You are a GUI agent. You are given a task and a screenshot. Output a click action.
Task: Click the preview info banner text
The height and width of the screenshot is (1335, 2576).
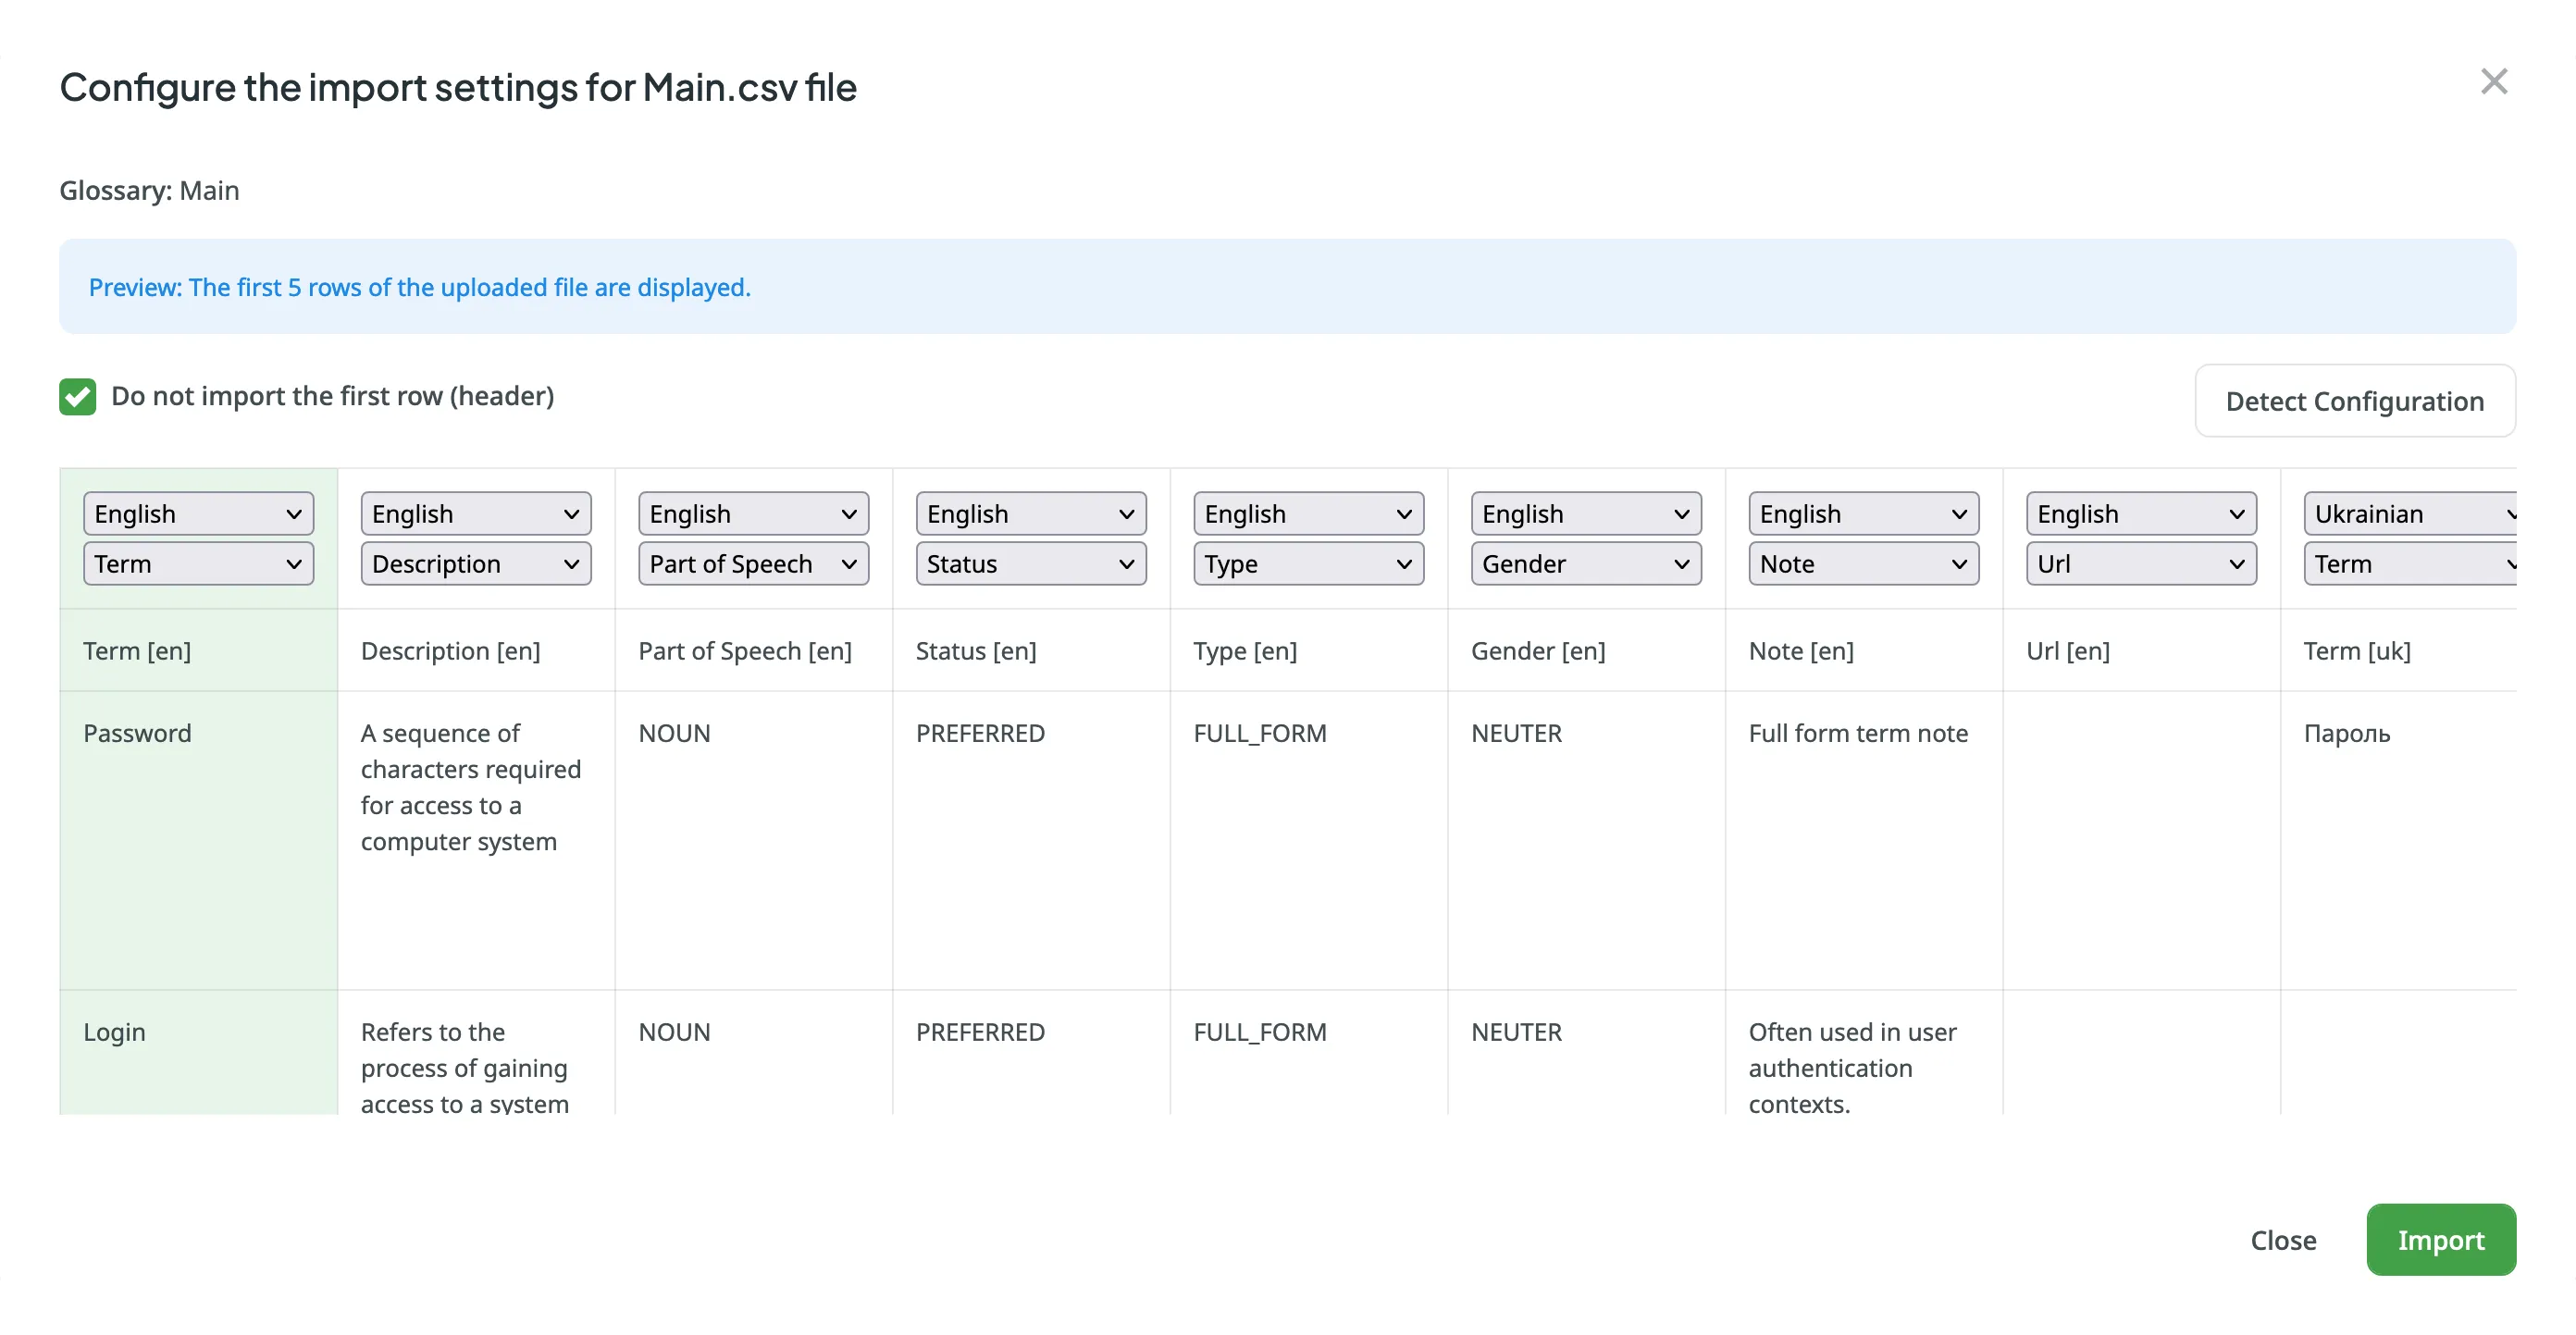click(x=418, y=287)
